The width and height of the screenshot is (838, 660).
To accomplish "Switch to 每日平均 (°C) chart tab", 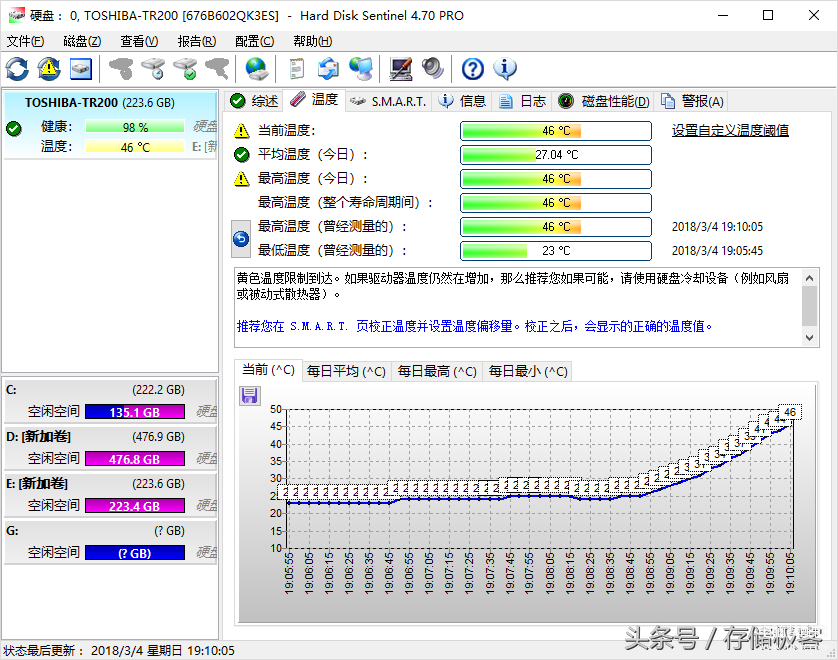I will tap(346, 371).
